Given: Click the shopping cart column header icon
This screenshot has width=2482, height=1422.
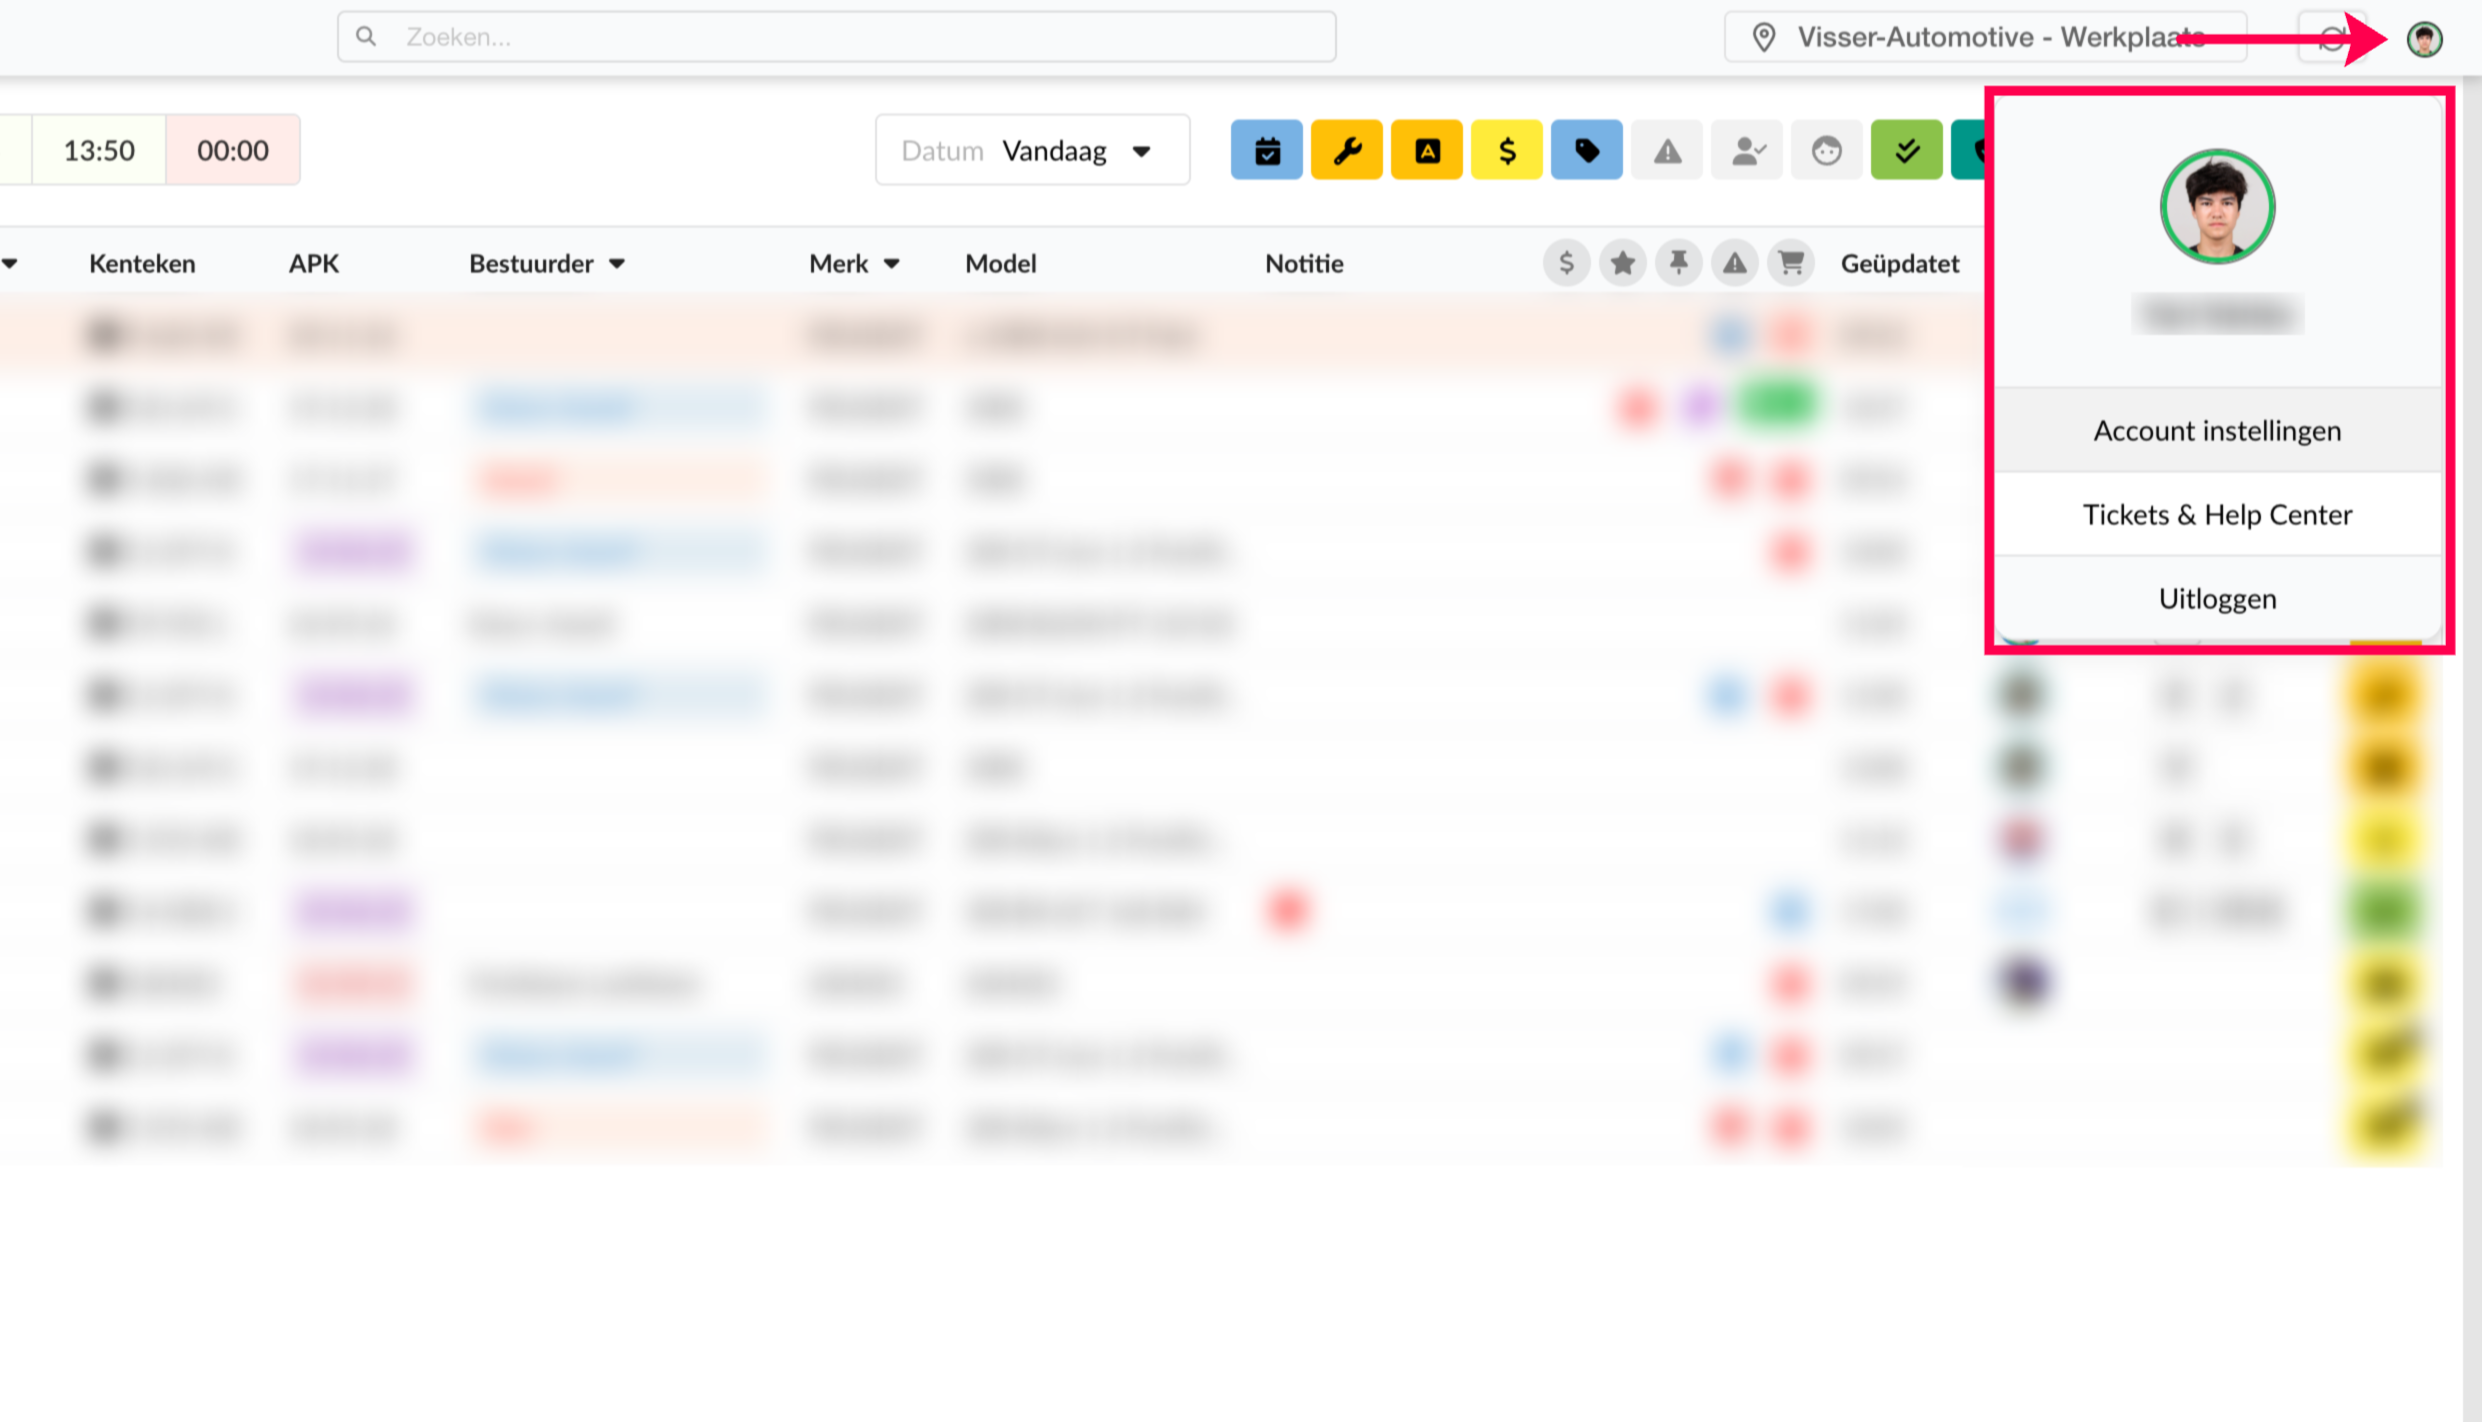Looking at the screenshot, I should point(1790,264).
